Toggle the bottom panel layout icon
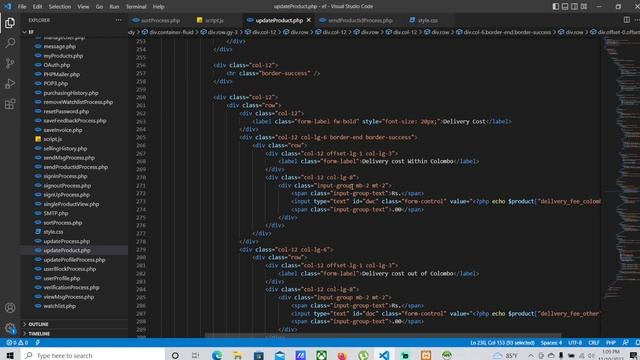 (x=565, y=7)
